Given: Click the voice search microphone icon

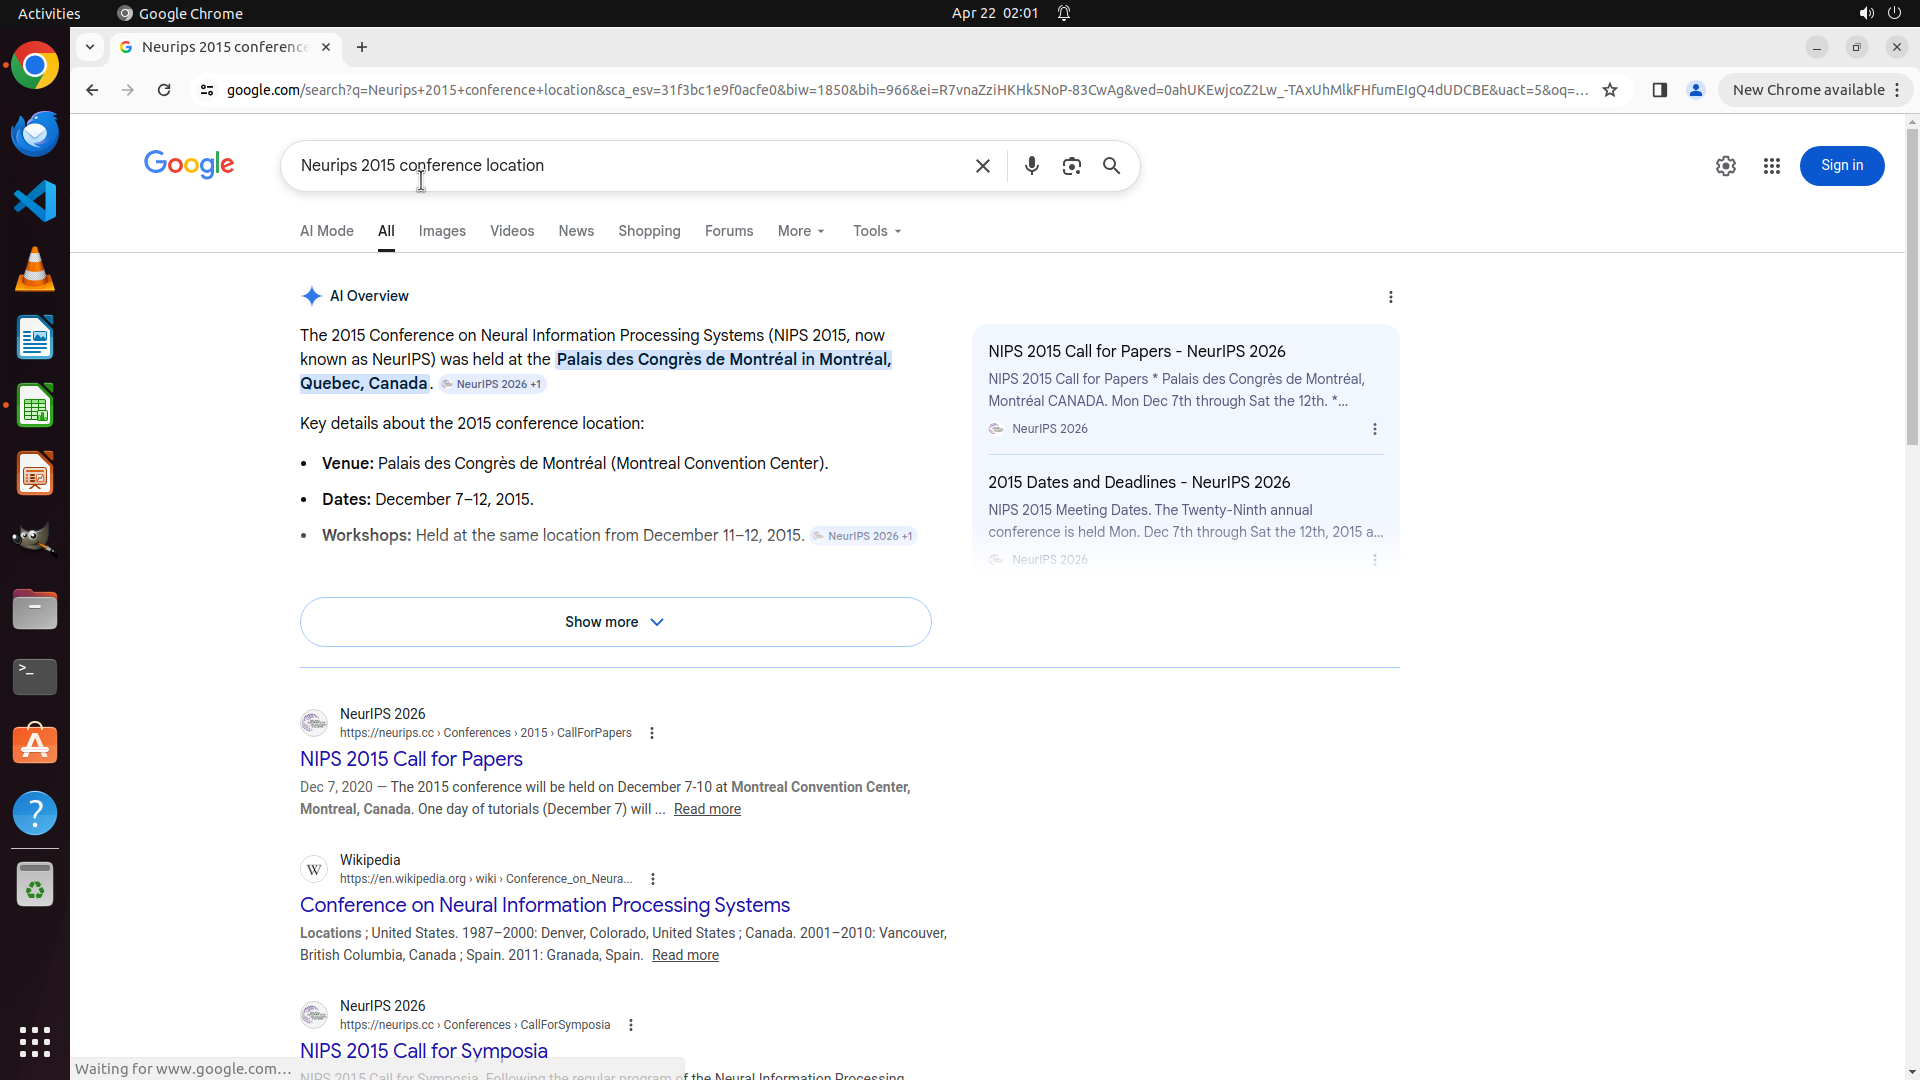Looking at the screenshot, I should (1031, 166).
